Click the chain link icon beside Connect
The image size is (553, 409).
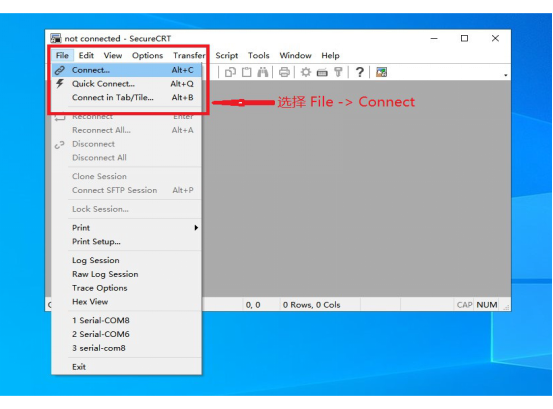coord(60,70)
